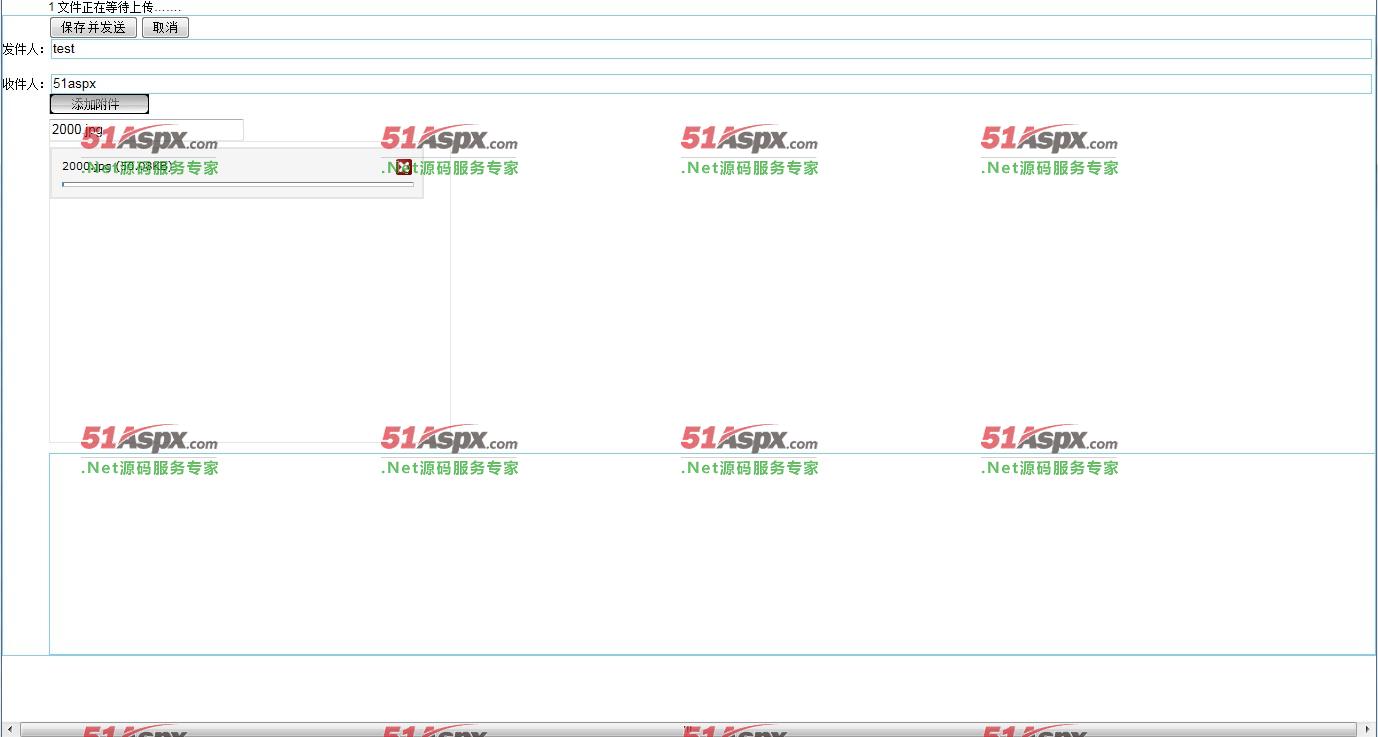
Task: Click the file name box showing 2000.jpg
Action: pos(146,130)
